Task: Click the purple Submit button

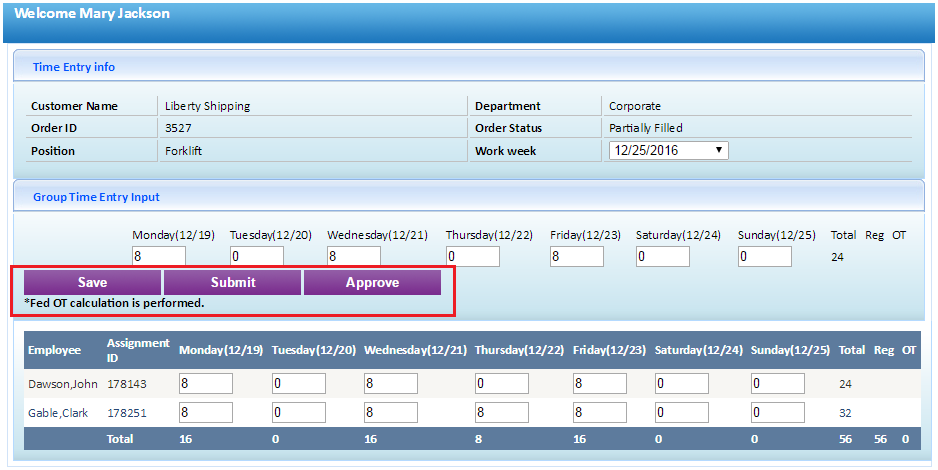Action: pyautogui.click(x=232, y=282)
